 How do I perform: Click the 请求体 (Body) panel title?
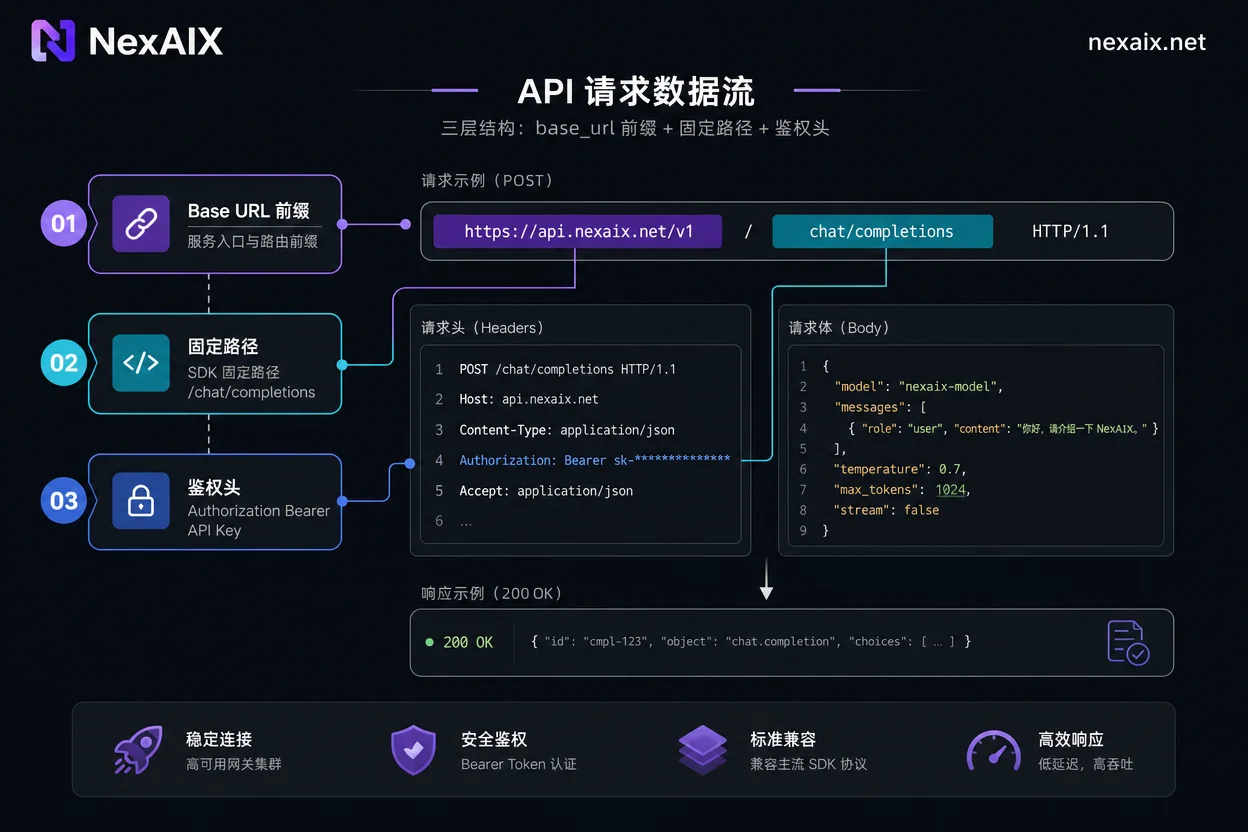click(x=839, y=327)
